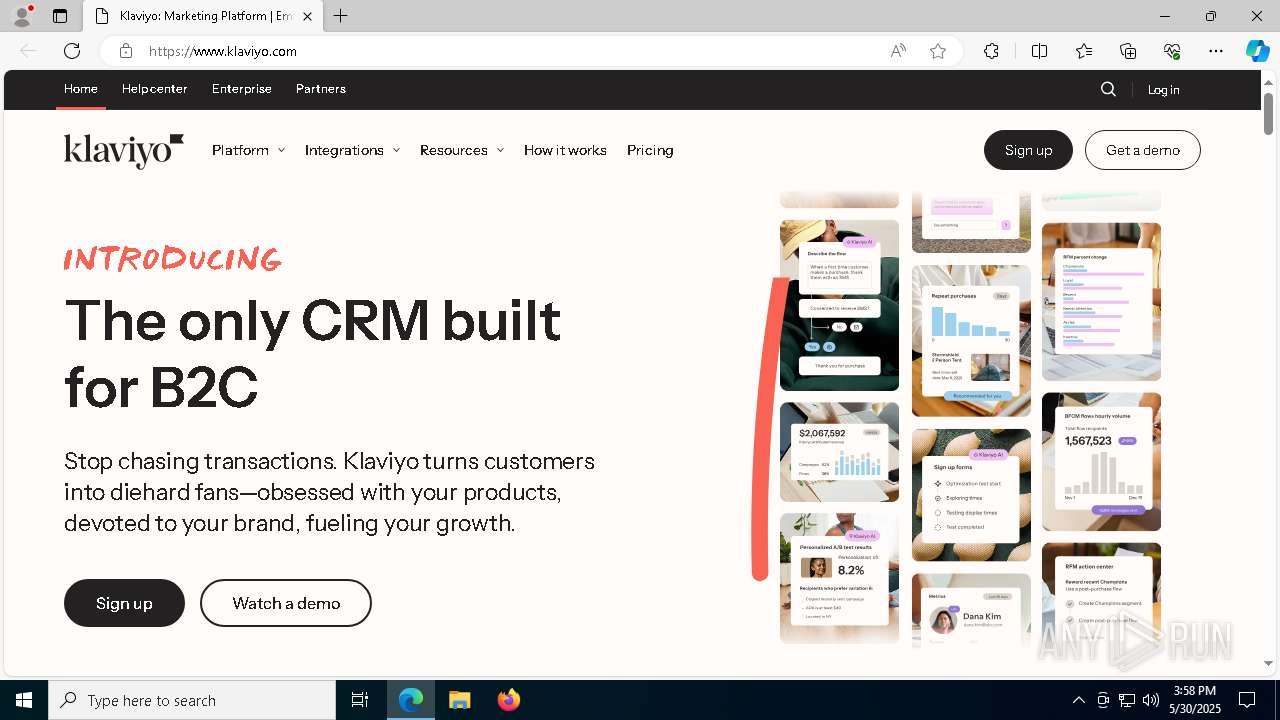Open File Explorer from the taskbar
The height and width of the screenshot is (720, 1280).
point(459,700)
